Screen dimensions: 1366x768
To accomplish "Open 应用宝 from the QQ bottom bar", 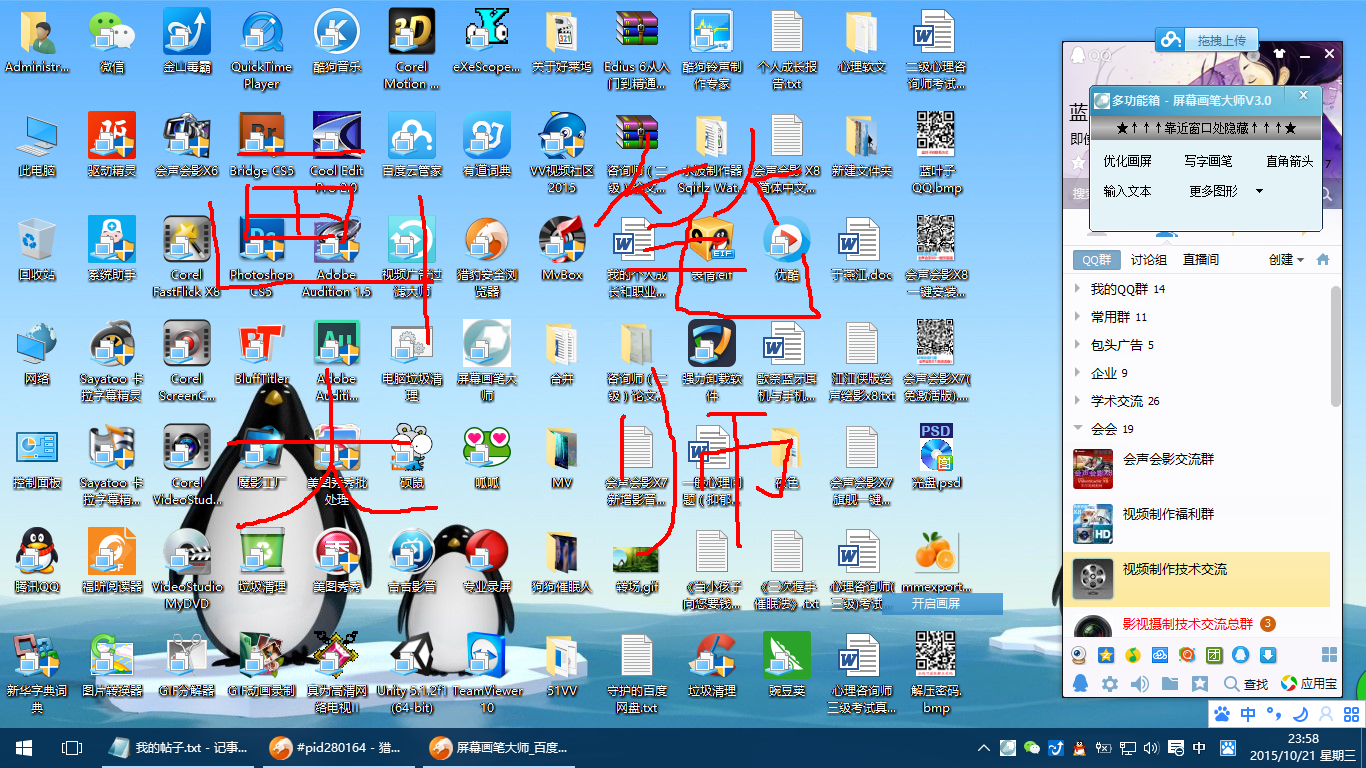I will [1309, 684].
